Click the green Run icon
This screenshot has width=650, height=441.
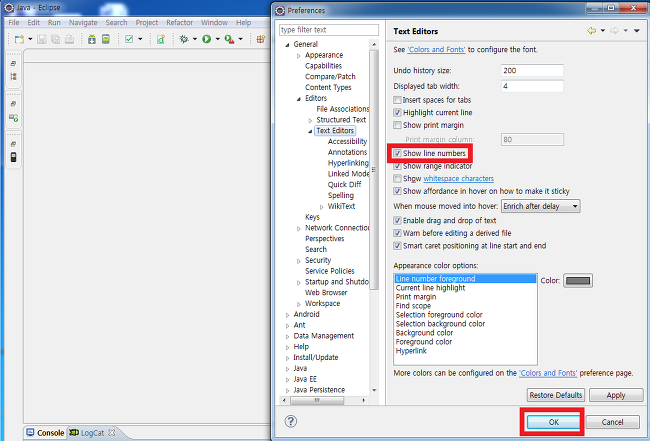click(x=206, y=39)
